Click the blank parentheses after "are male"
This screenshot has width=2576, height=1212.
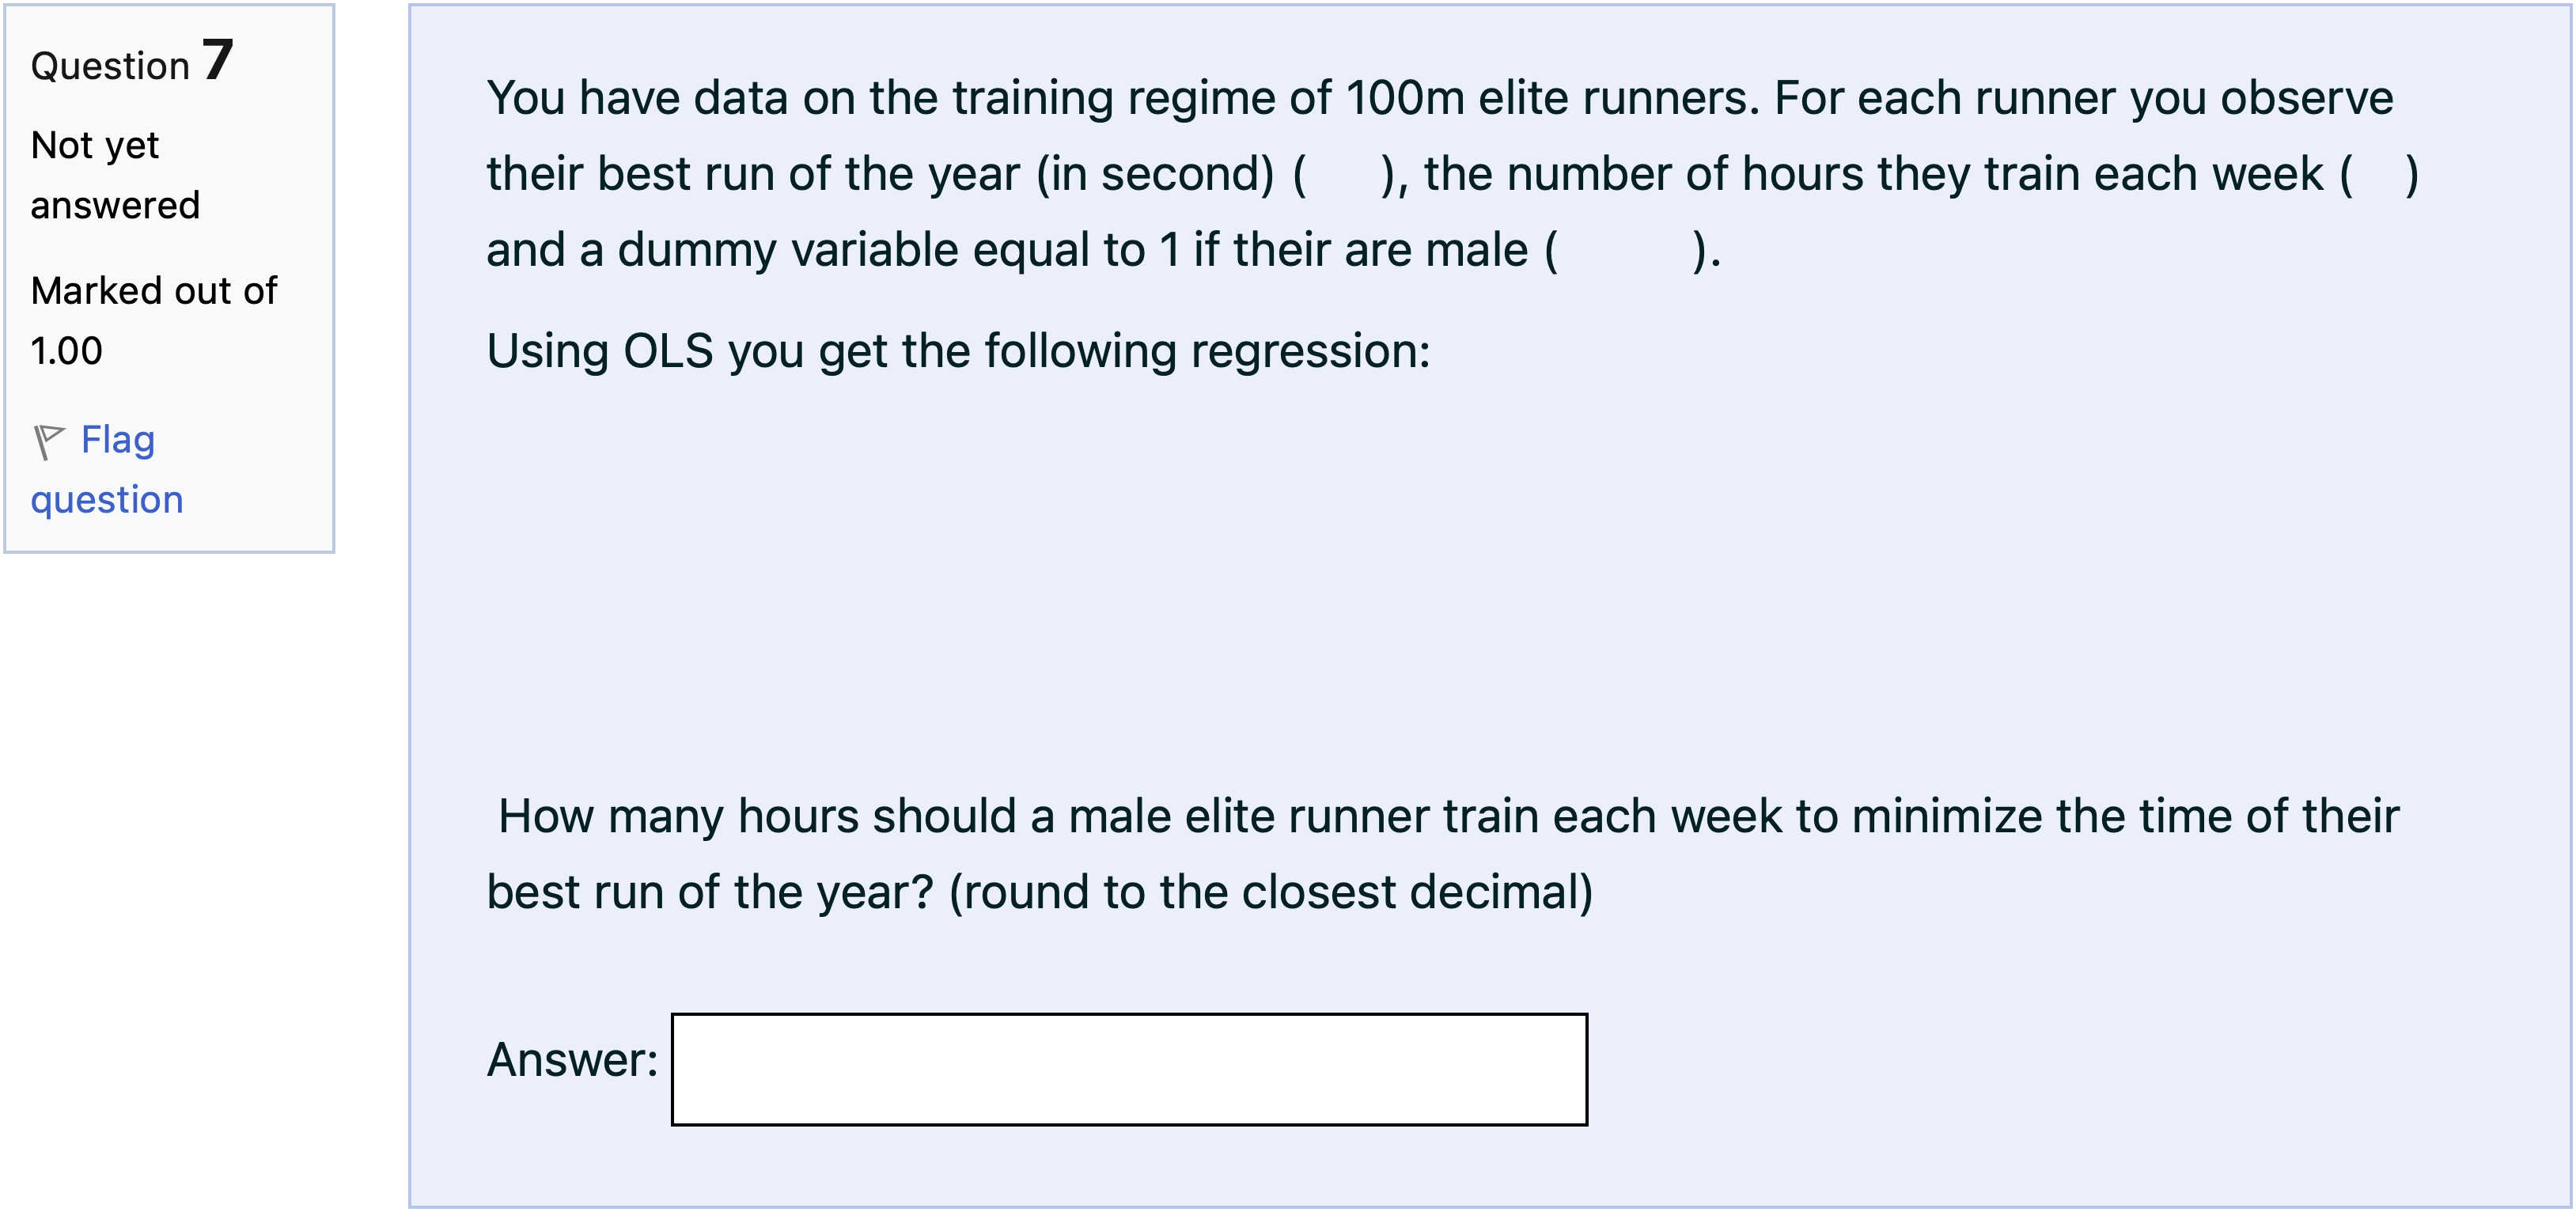[x=1624, y=251]
